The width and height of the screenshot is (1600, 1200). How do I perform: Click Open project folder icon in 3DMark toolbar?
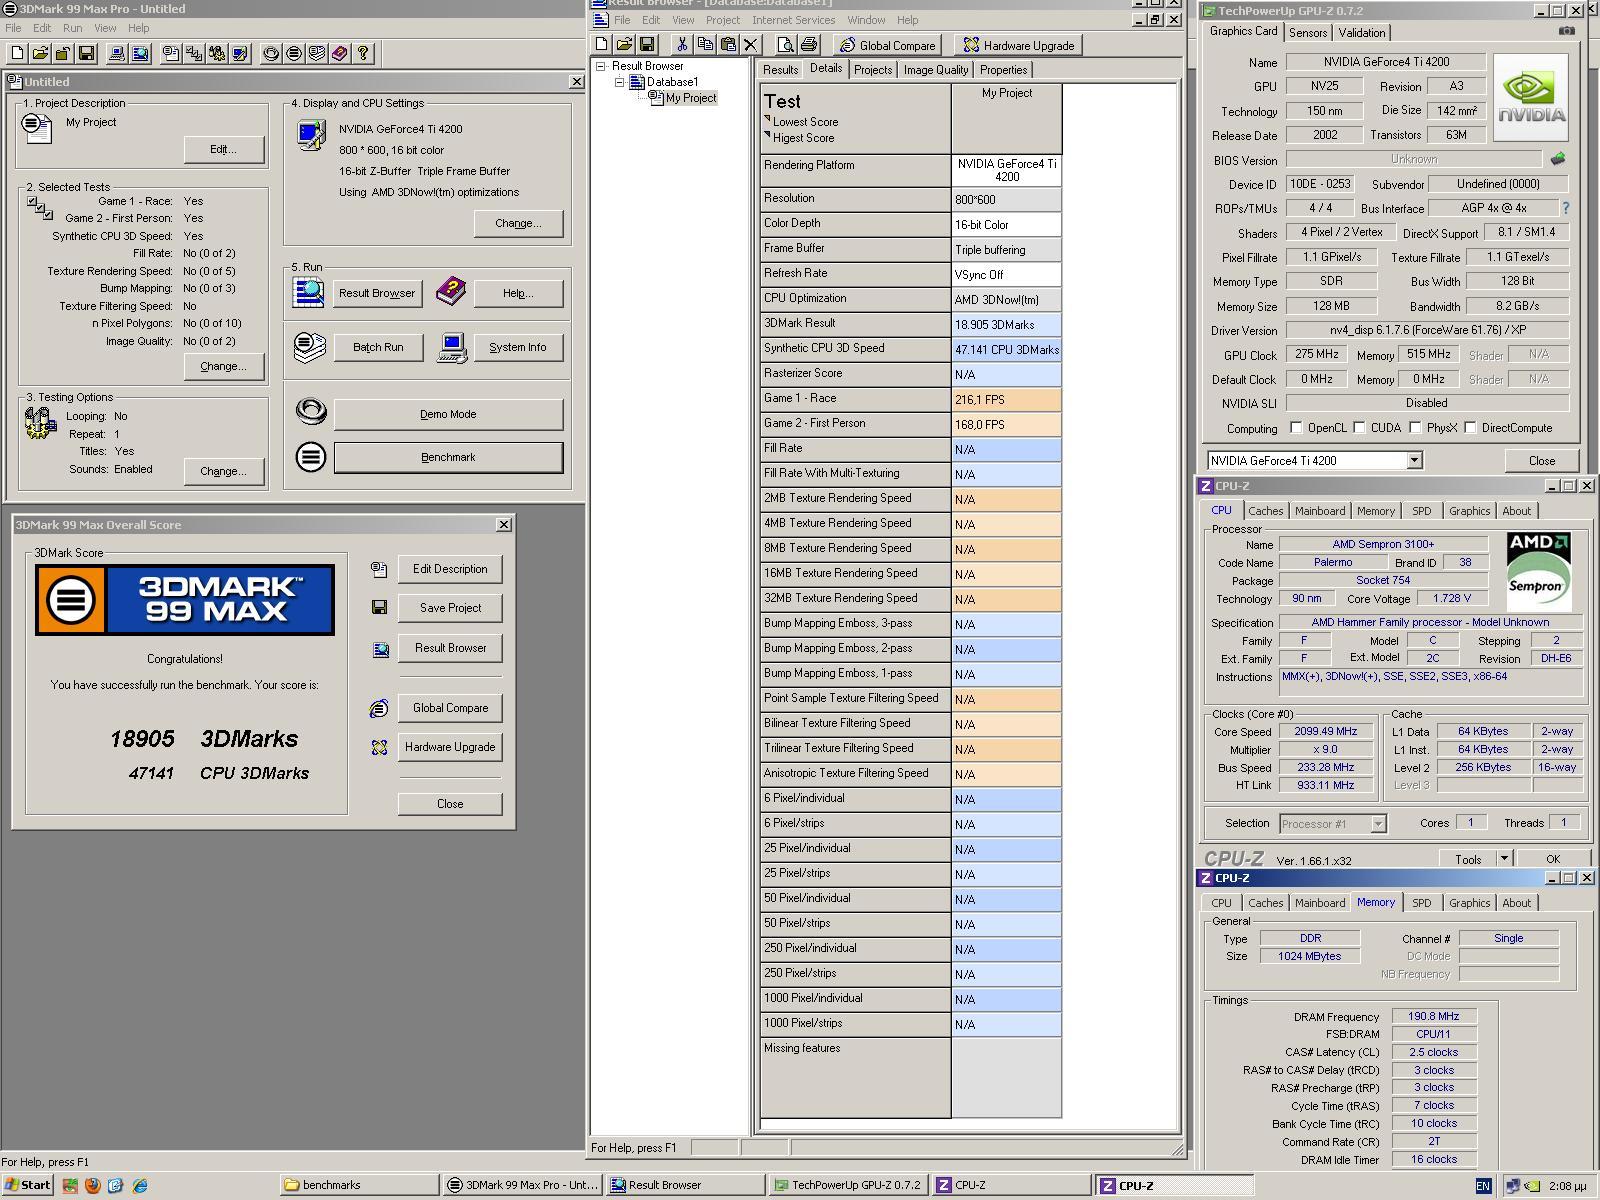click(40, 53)
